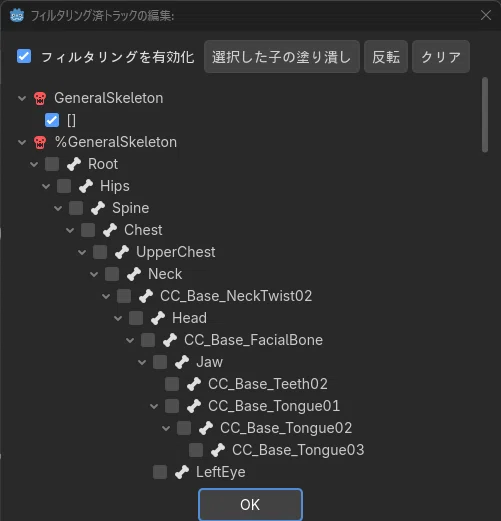The image size is (501, 521).
Task: Check the Spine bone checkbox
Action: 76,208
